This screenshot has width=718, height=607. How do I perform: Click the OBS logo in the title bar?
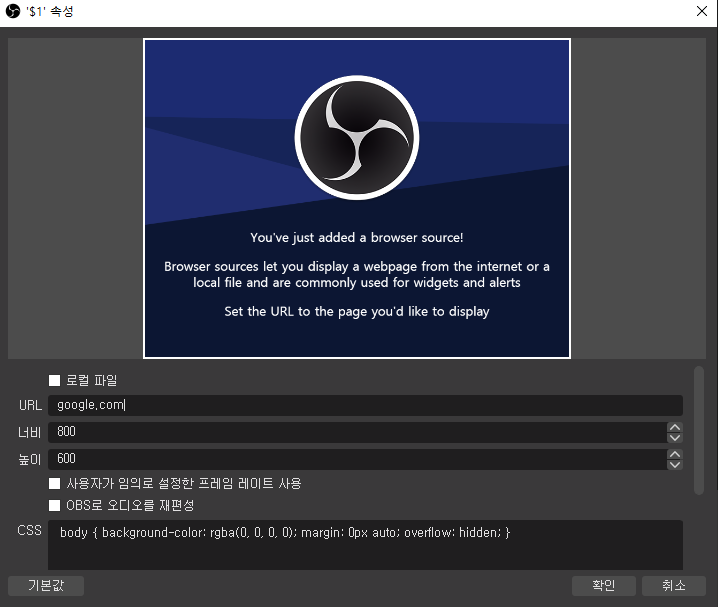click(x=13, y=11)
